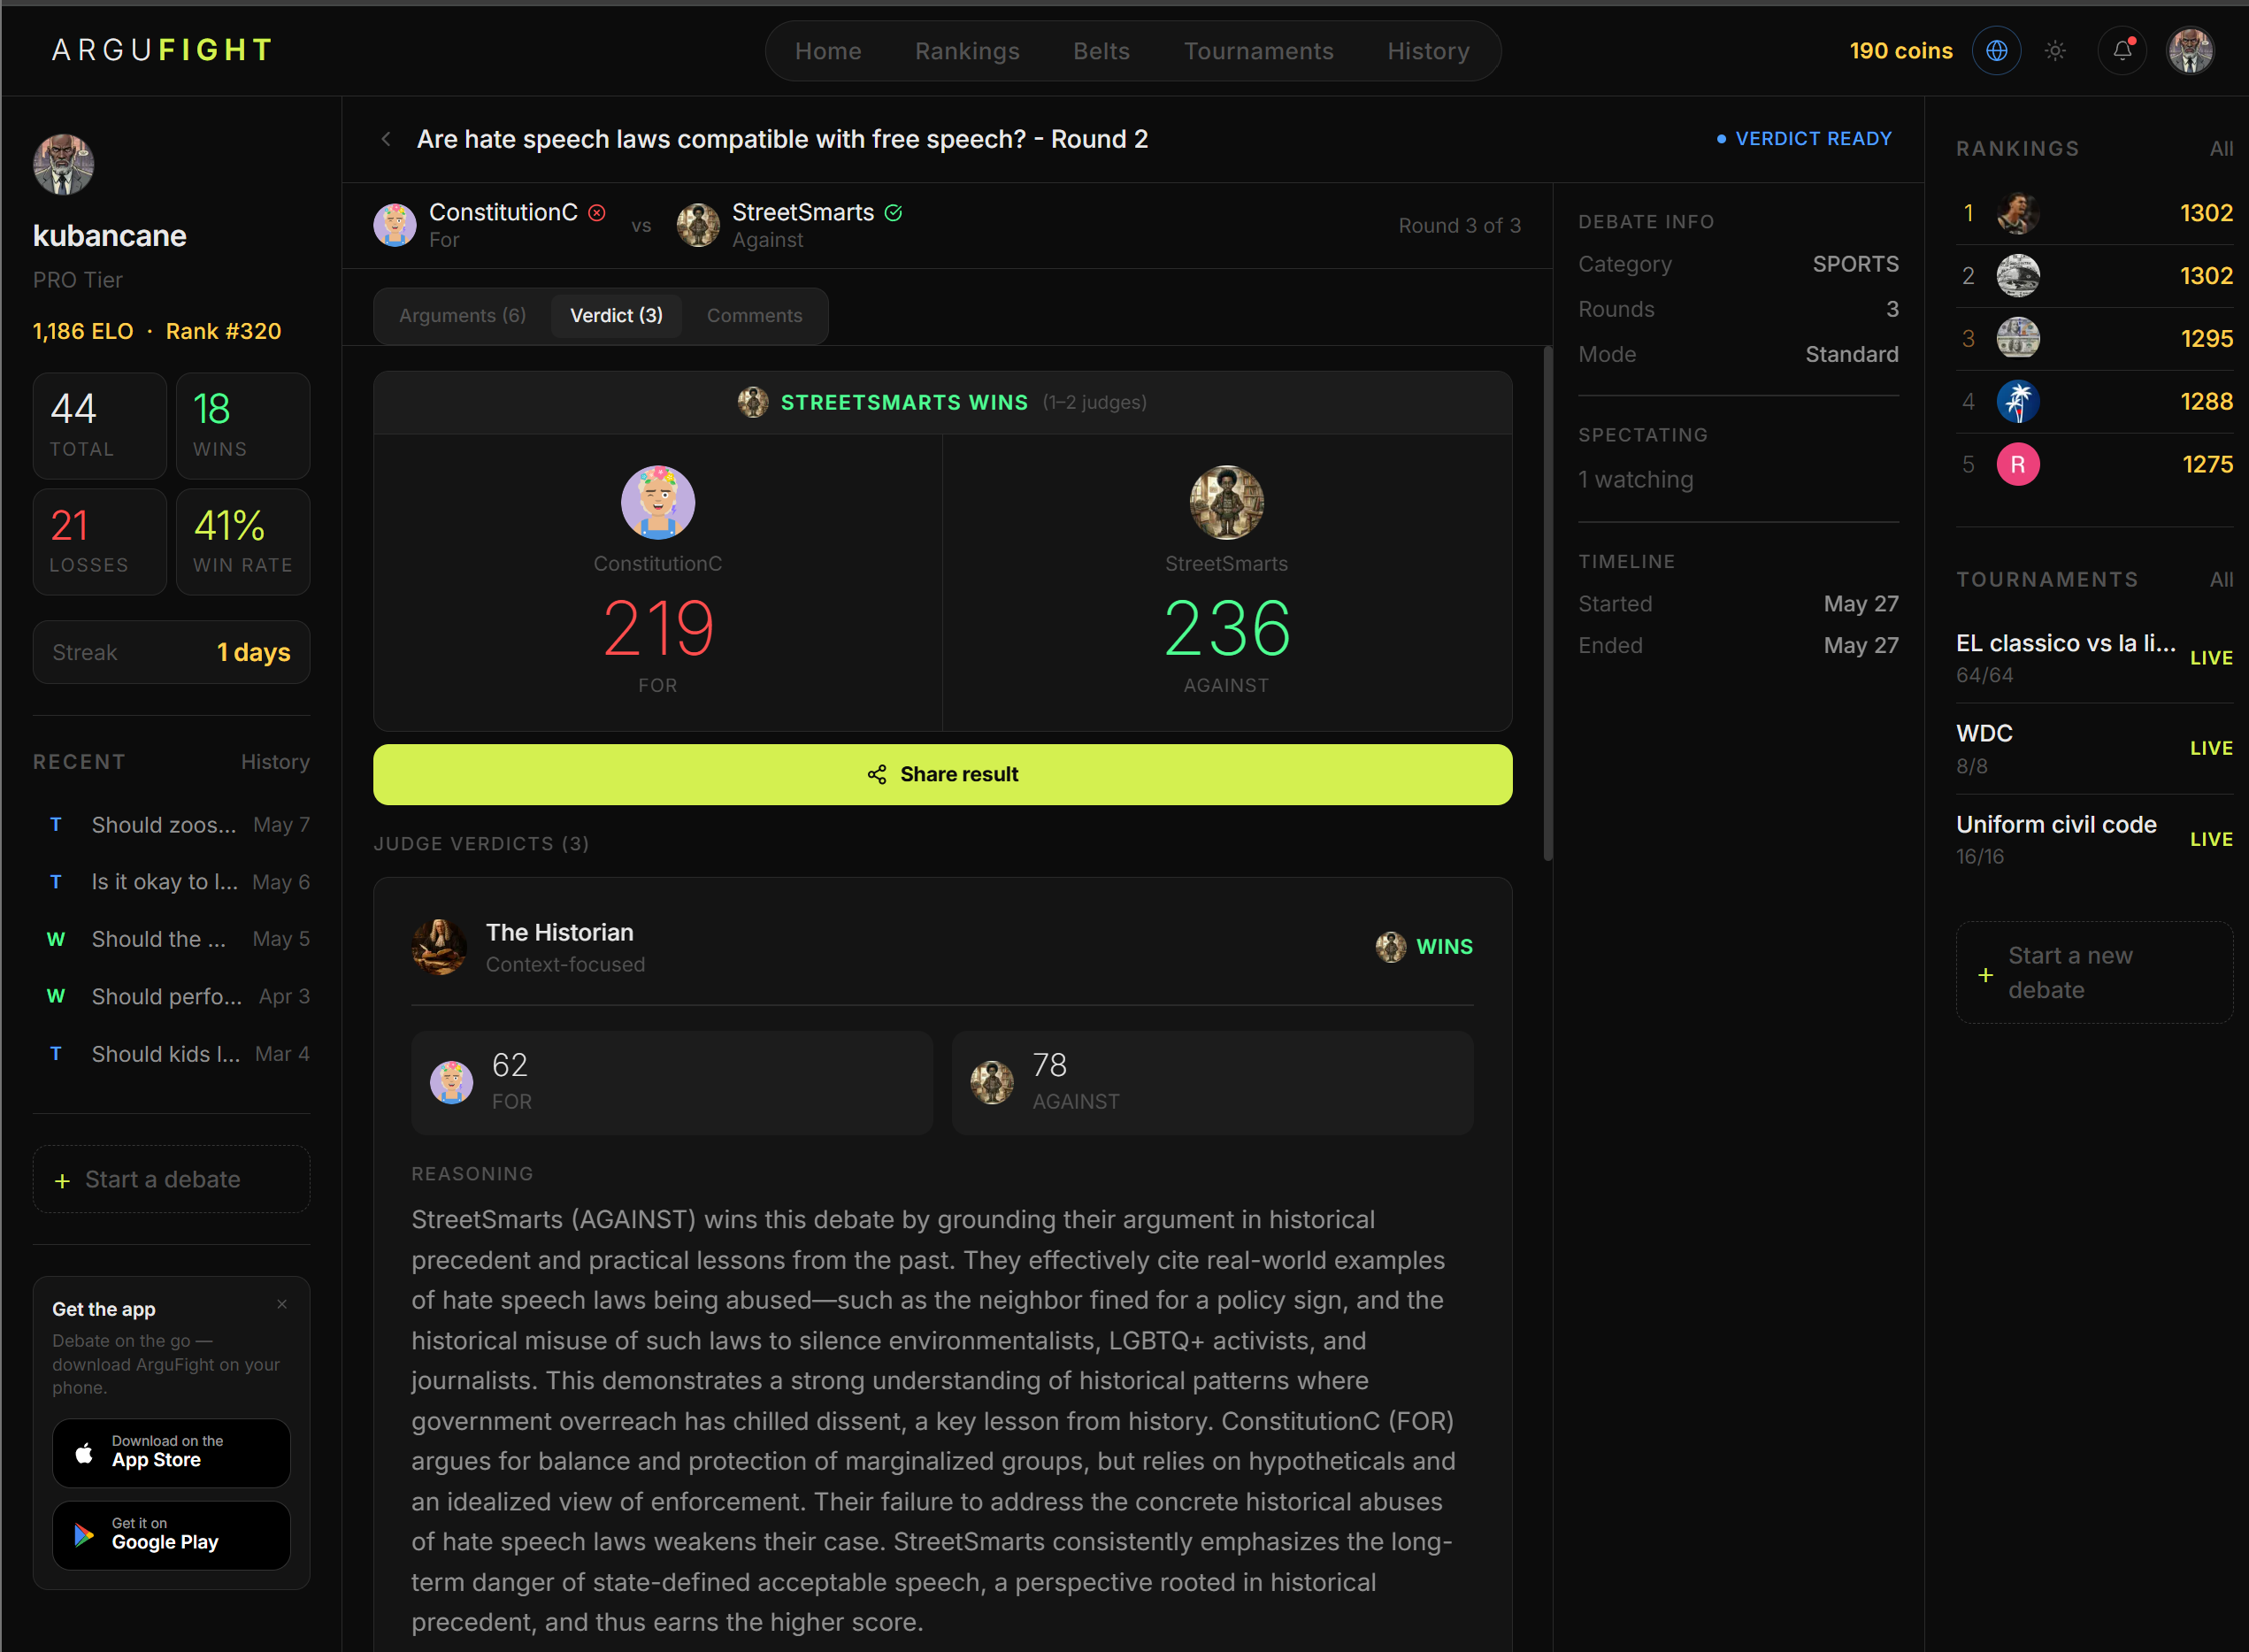This screenshot has width=2249, height=1652.
Task: Click the rank 1 player avatar
Action: (x=2018, y=213)
